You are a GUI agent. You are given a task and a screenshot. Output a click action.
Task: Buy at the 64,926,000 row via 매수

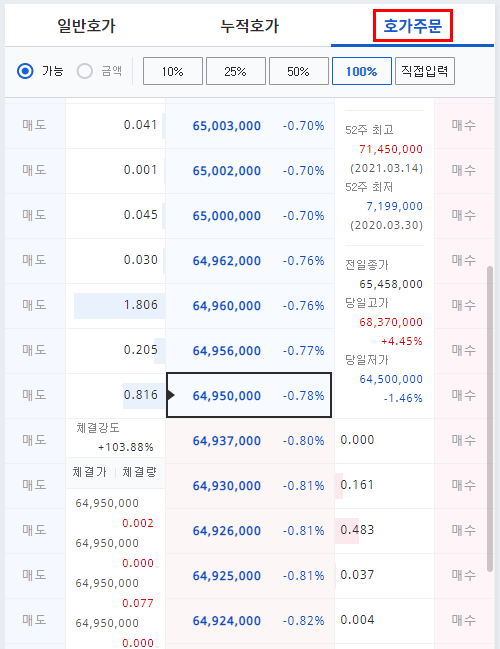coord(464,530)
